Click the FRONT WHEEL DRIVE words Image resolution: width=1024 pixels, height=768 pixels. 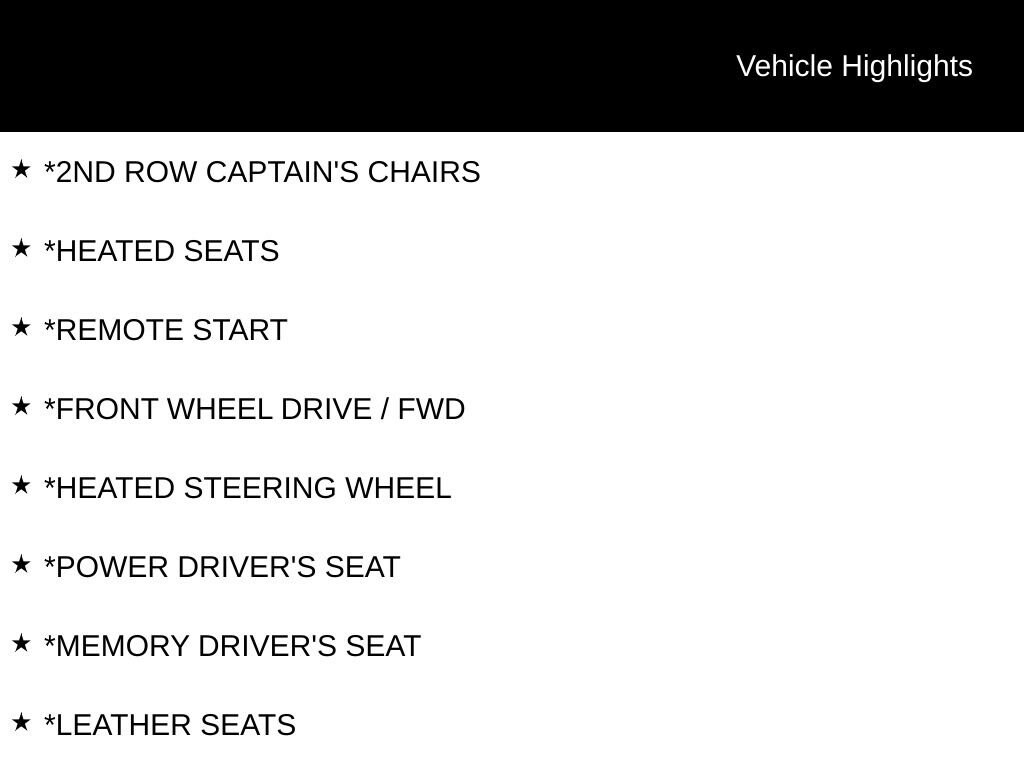(212, 409)
